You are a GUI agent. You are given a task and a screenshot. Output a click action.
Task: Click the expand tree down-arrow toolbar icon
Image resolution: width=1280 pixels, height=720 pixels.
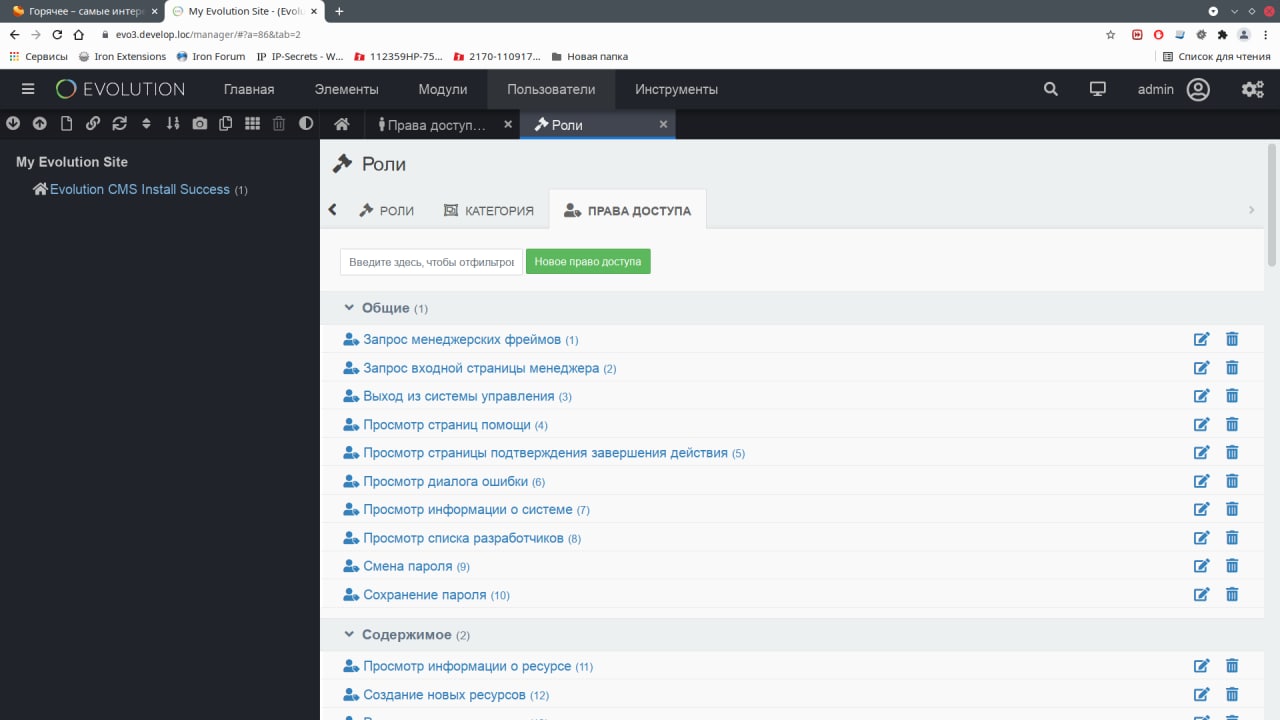13,124
